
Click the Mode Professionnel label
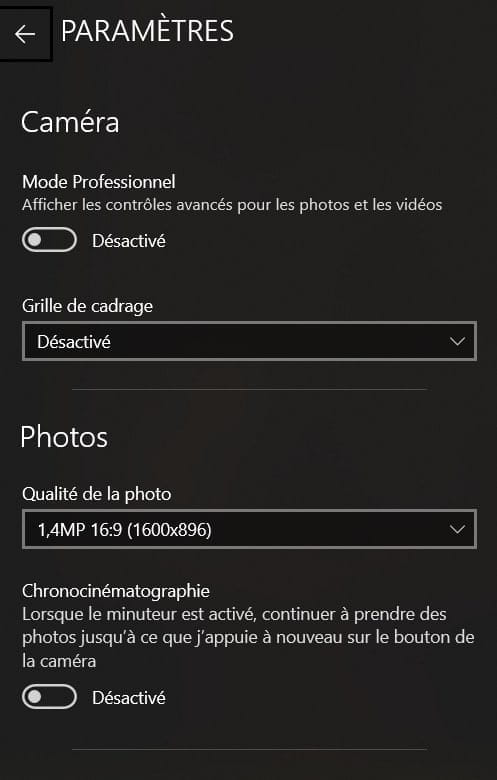tap(99, 182)
